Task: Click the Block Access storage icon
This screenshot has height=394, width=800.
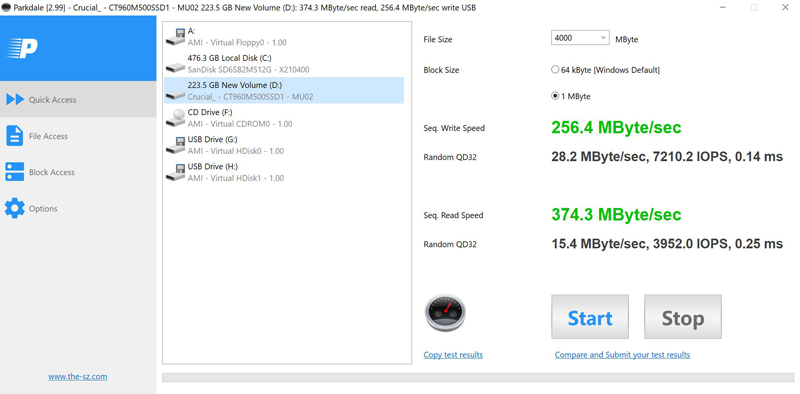Action: point(14,172)
